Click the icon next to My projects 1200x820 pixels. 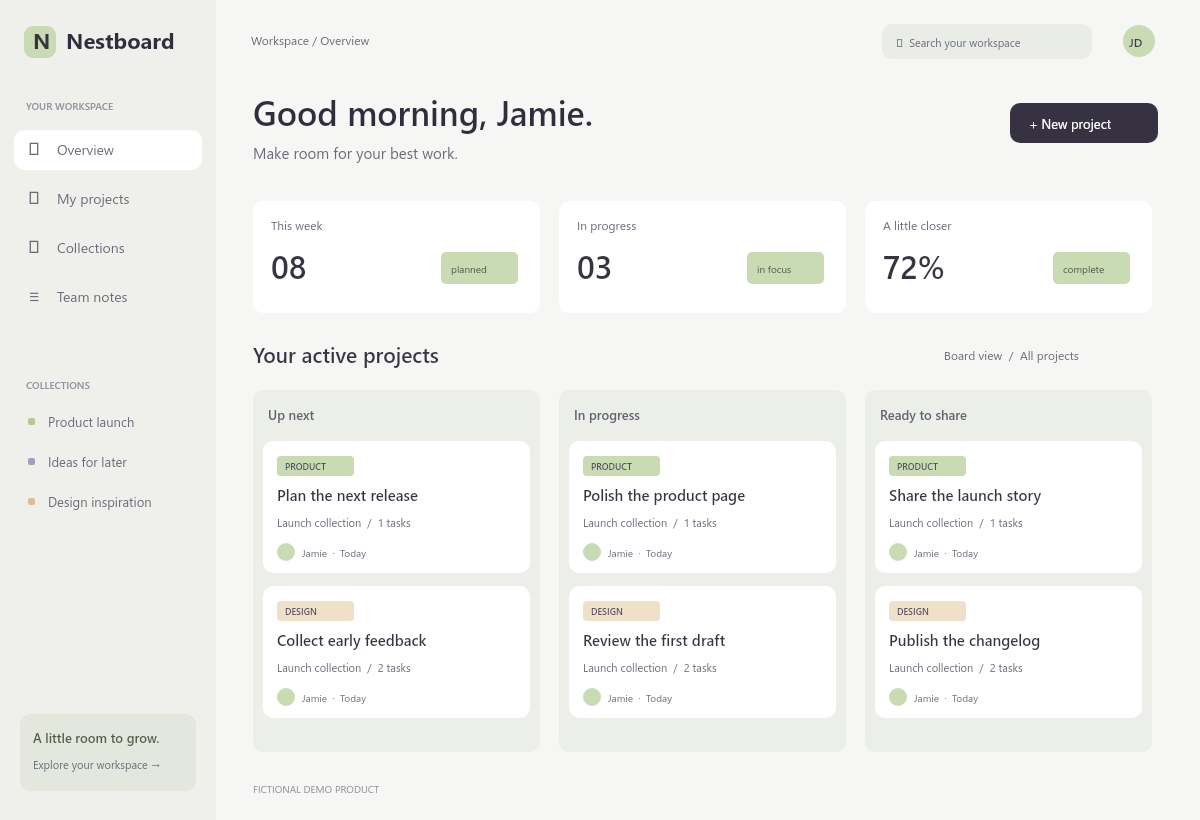point(34,199)
